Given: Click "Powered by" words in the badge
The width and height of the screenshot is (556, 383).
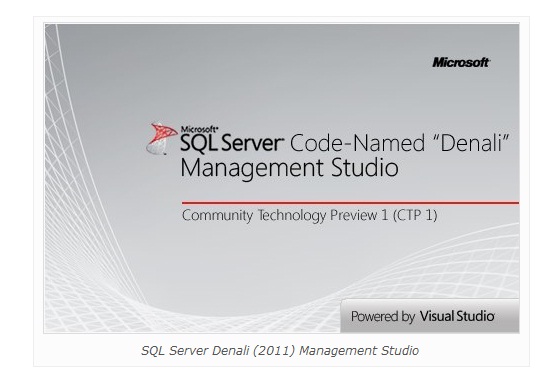Looking at the screenshot, I should 383,316.
